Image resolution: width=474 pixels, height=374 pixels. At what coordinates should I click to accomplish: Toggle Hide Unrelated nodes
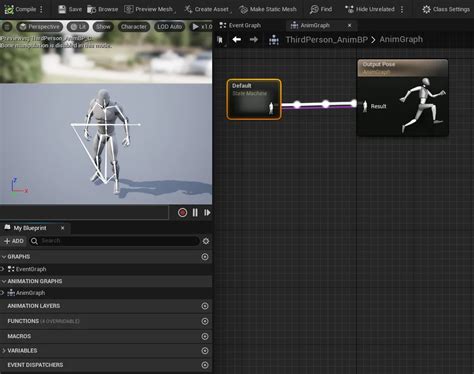point(370,9)
